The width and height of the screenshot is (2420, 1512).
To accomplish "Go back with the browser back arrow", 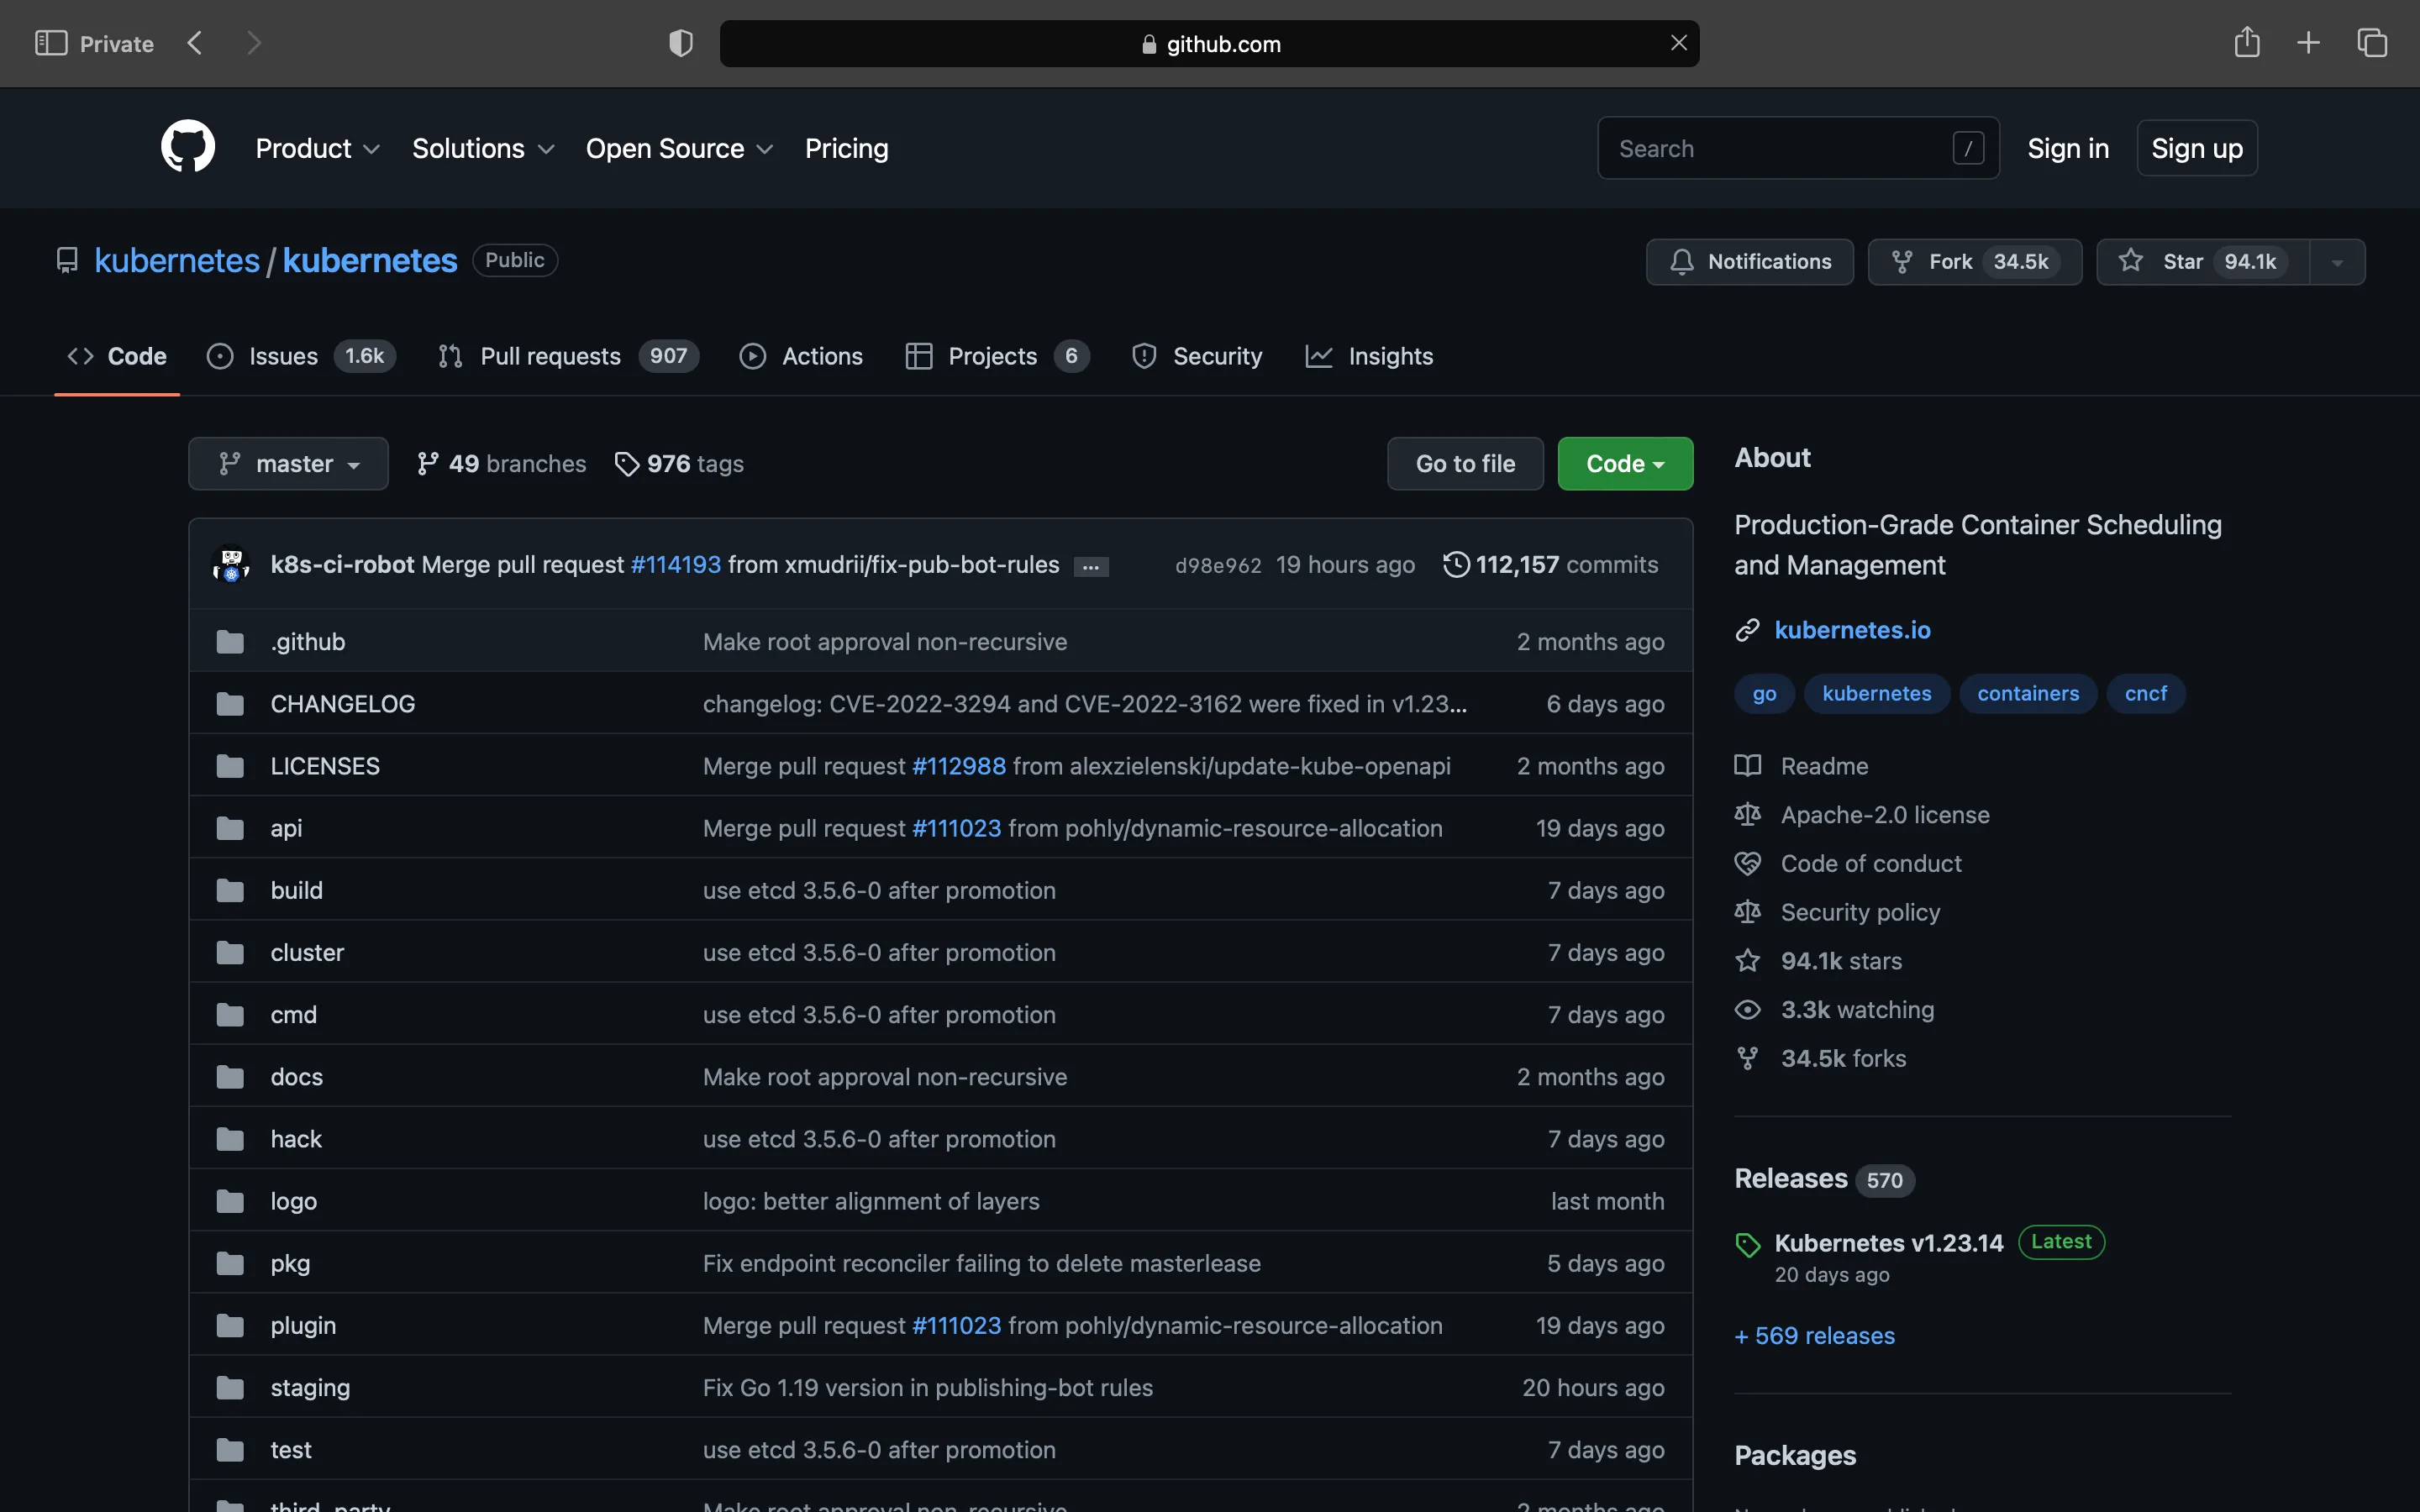I will click(195, 43).
